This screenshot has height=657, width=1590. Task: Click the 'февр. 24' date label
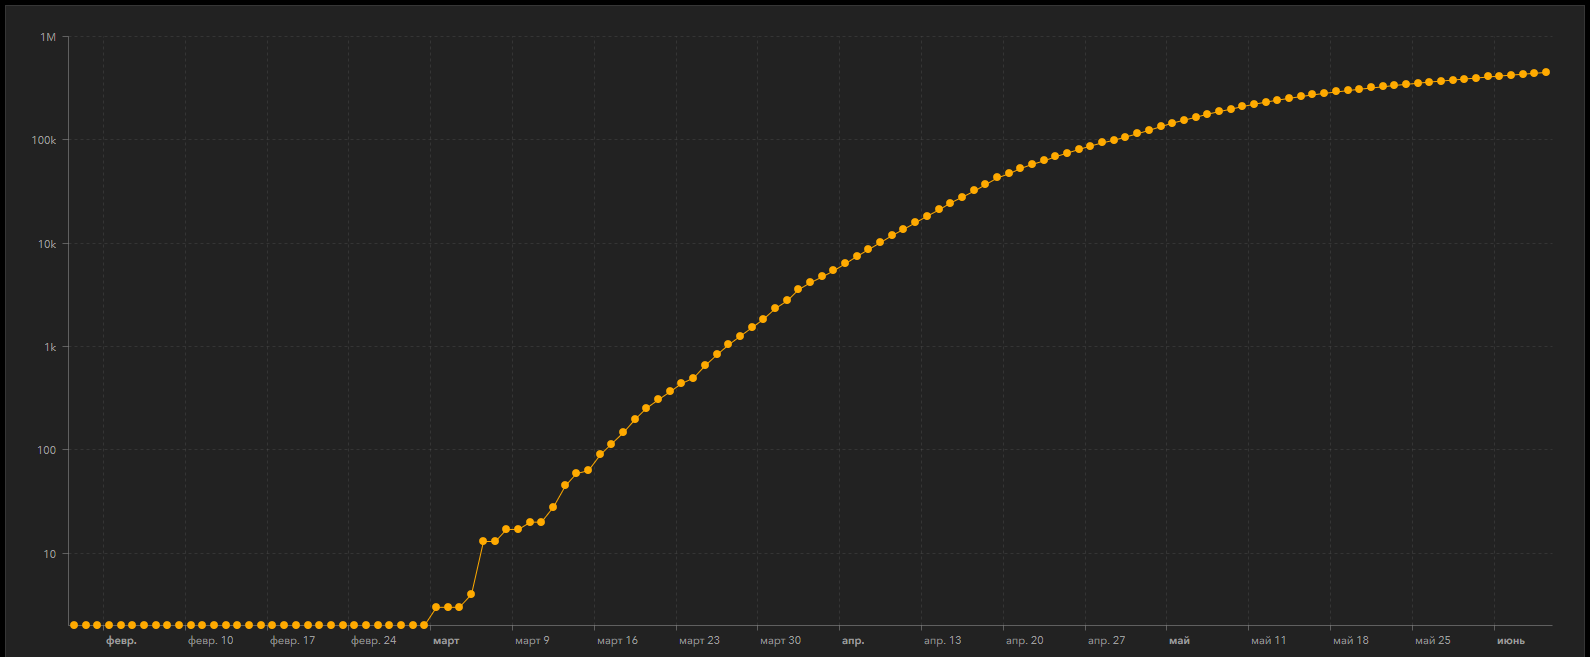tap(374, 641)
